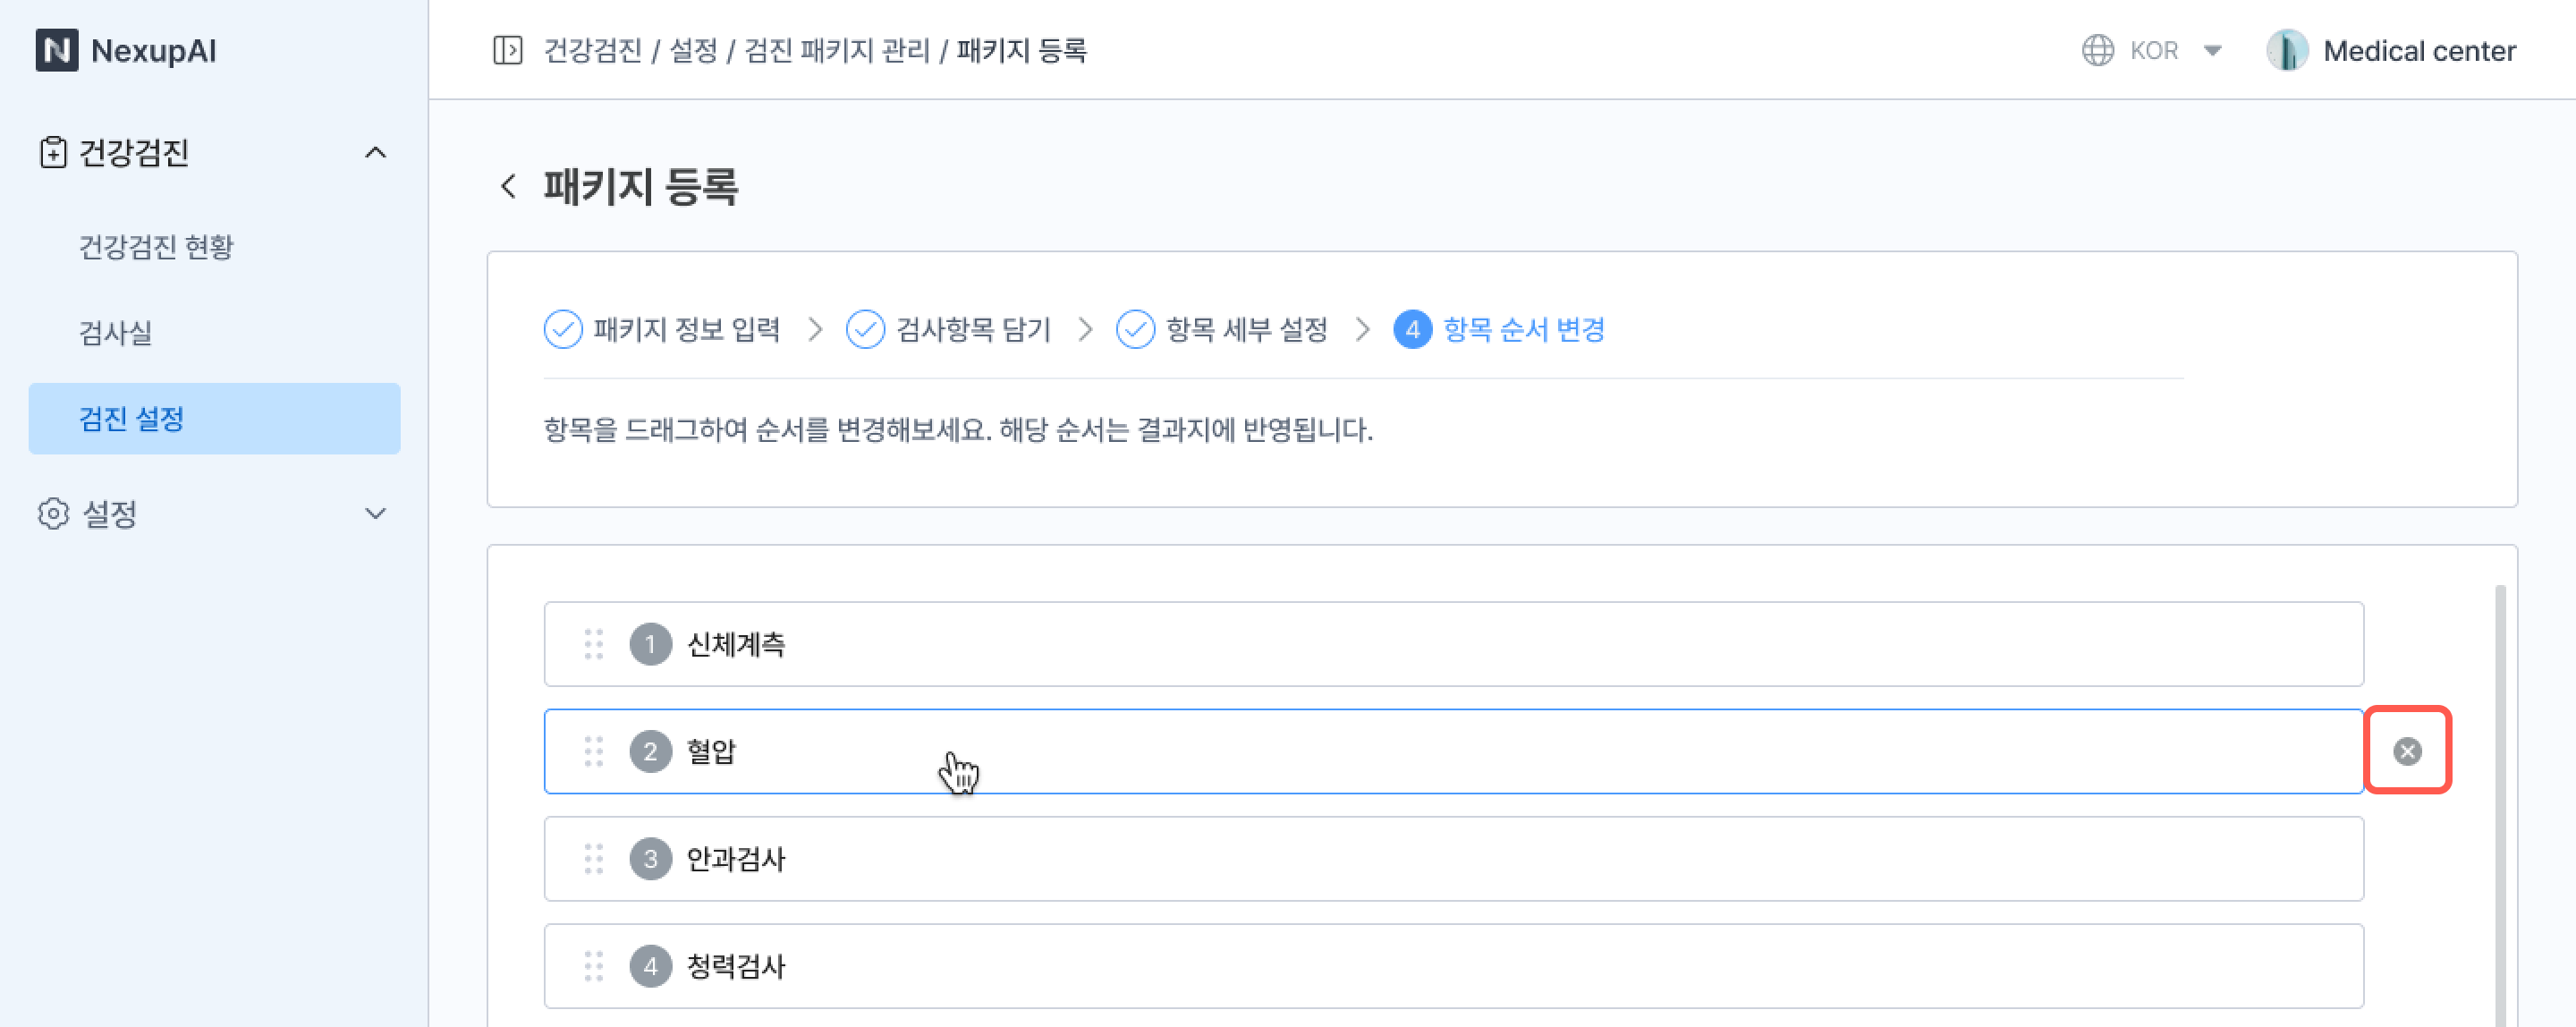The width and height of the screenshot is (2576, 1027).
Task: Click the drag handle of 안과검사
Action: (x=594, y=859)
